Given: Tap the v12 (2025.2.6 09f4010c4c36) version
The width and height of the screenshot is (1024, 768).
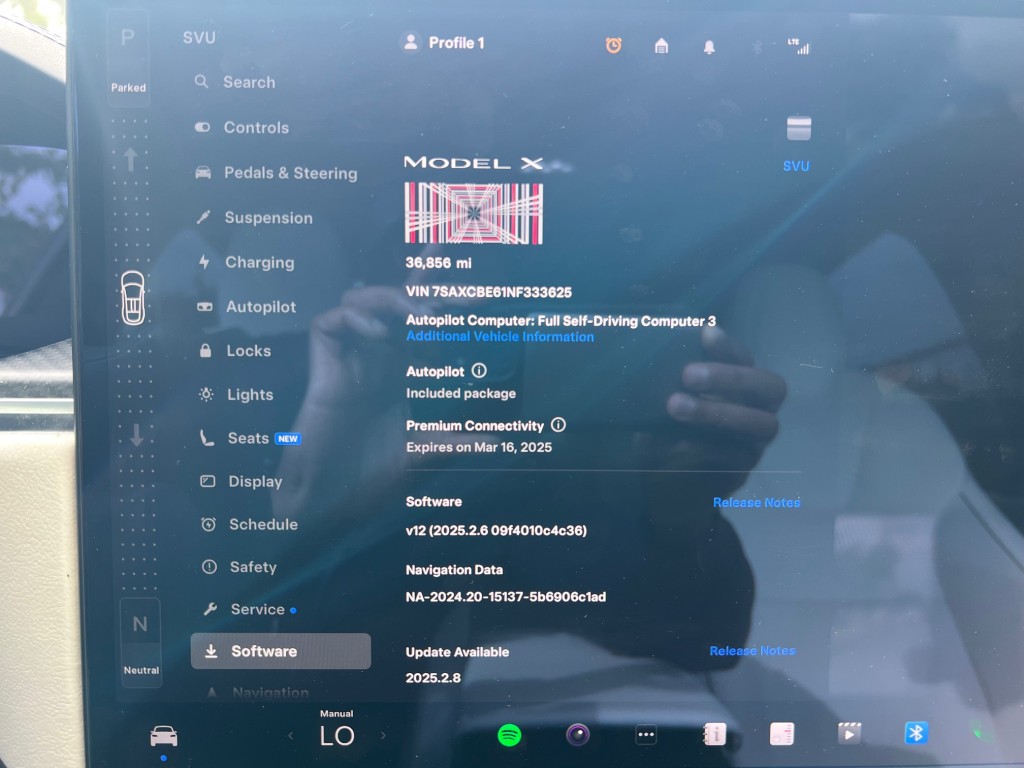Looking at the screenshot, I should 496,530.
